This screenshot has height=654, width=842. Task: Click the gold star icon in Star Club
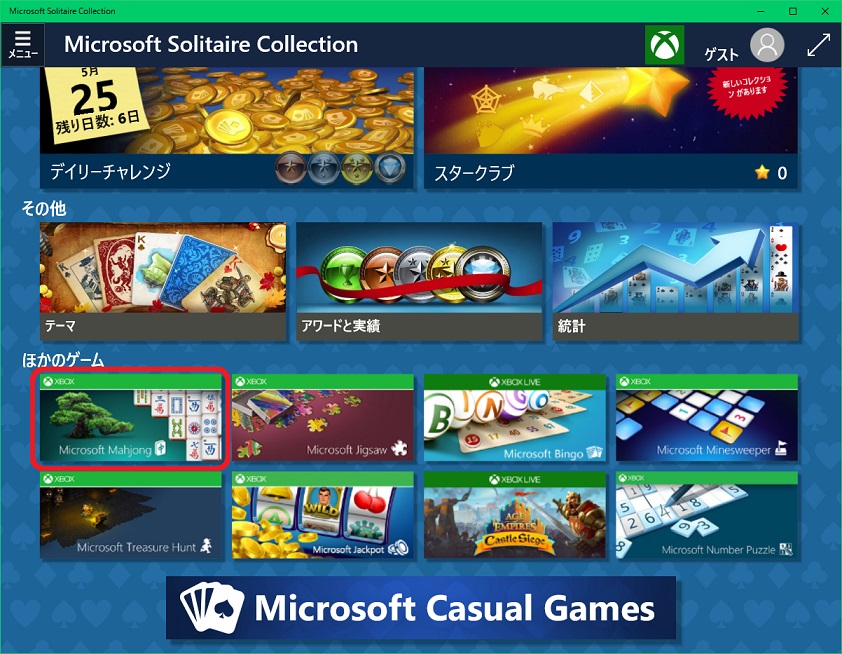762,172
